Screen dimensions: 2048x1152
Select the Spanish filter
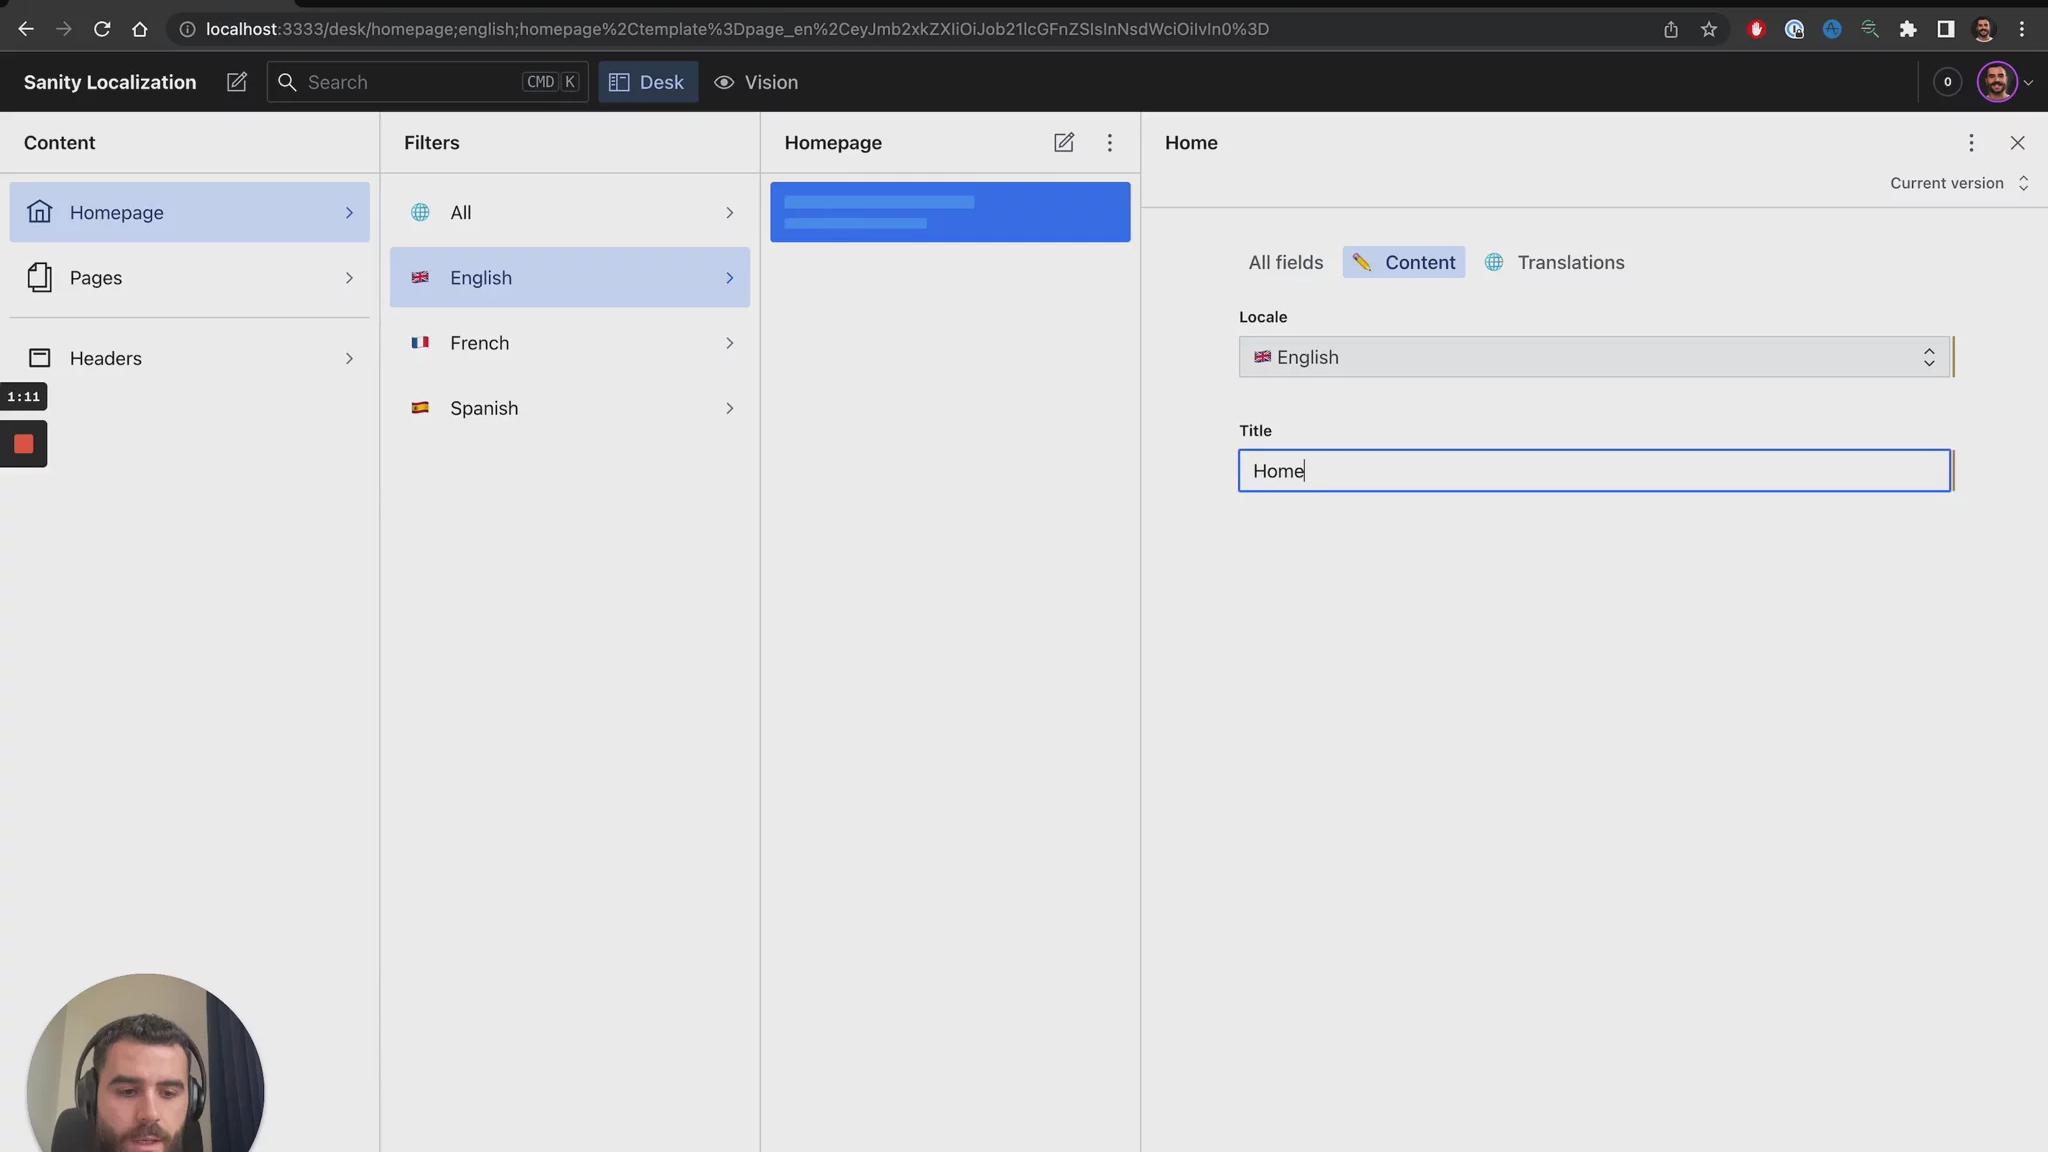[570, 408]
